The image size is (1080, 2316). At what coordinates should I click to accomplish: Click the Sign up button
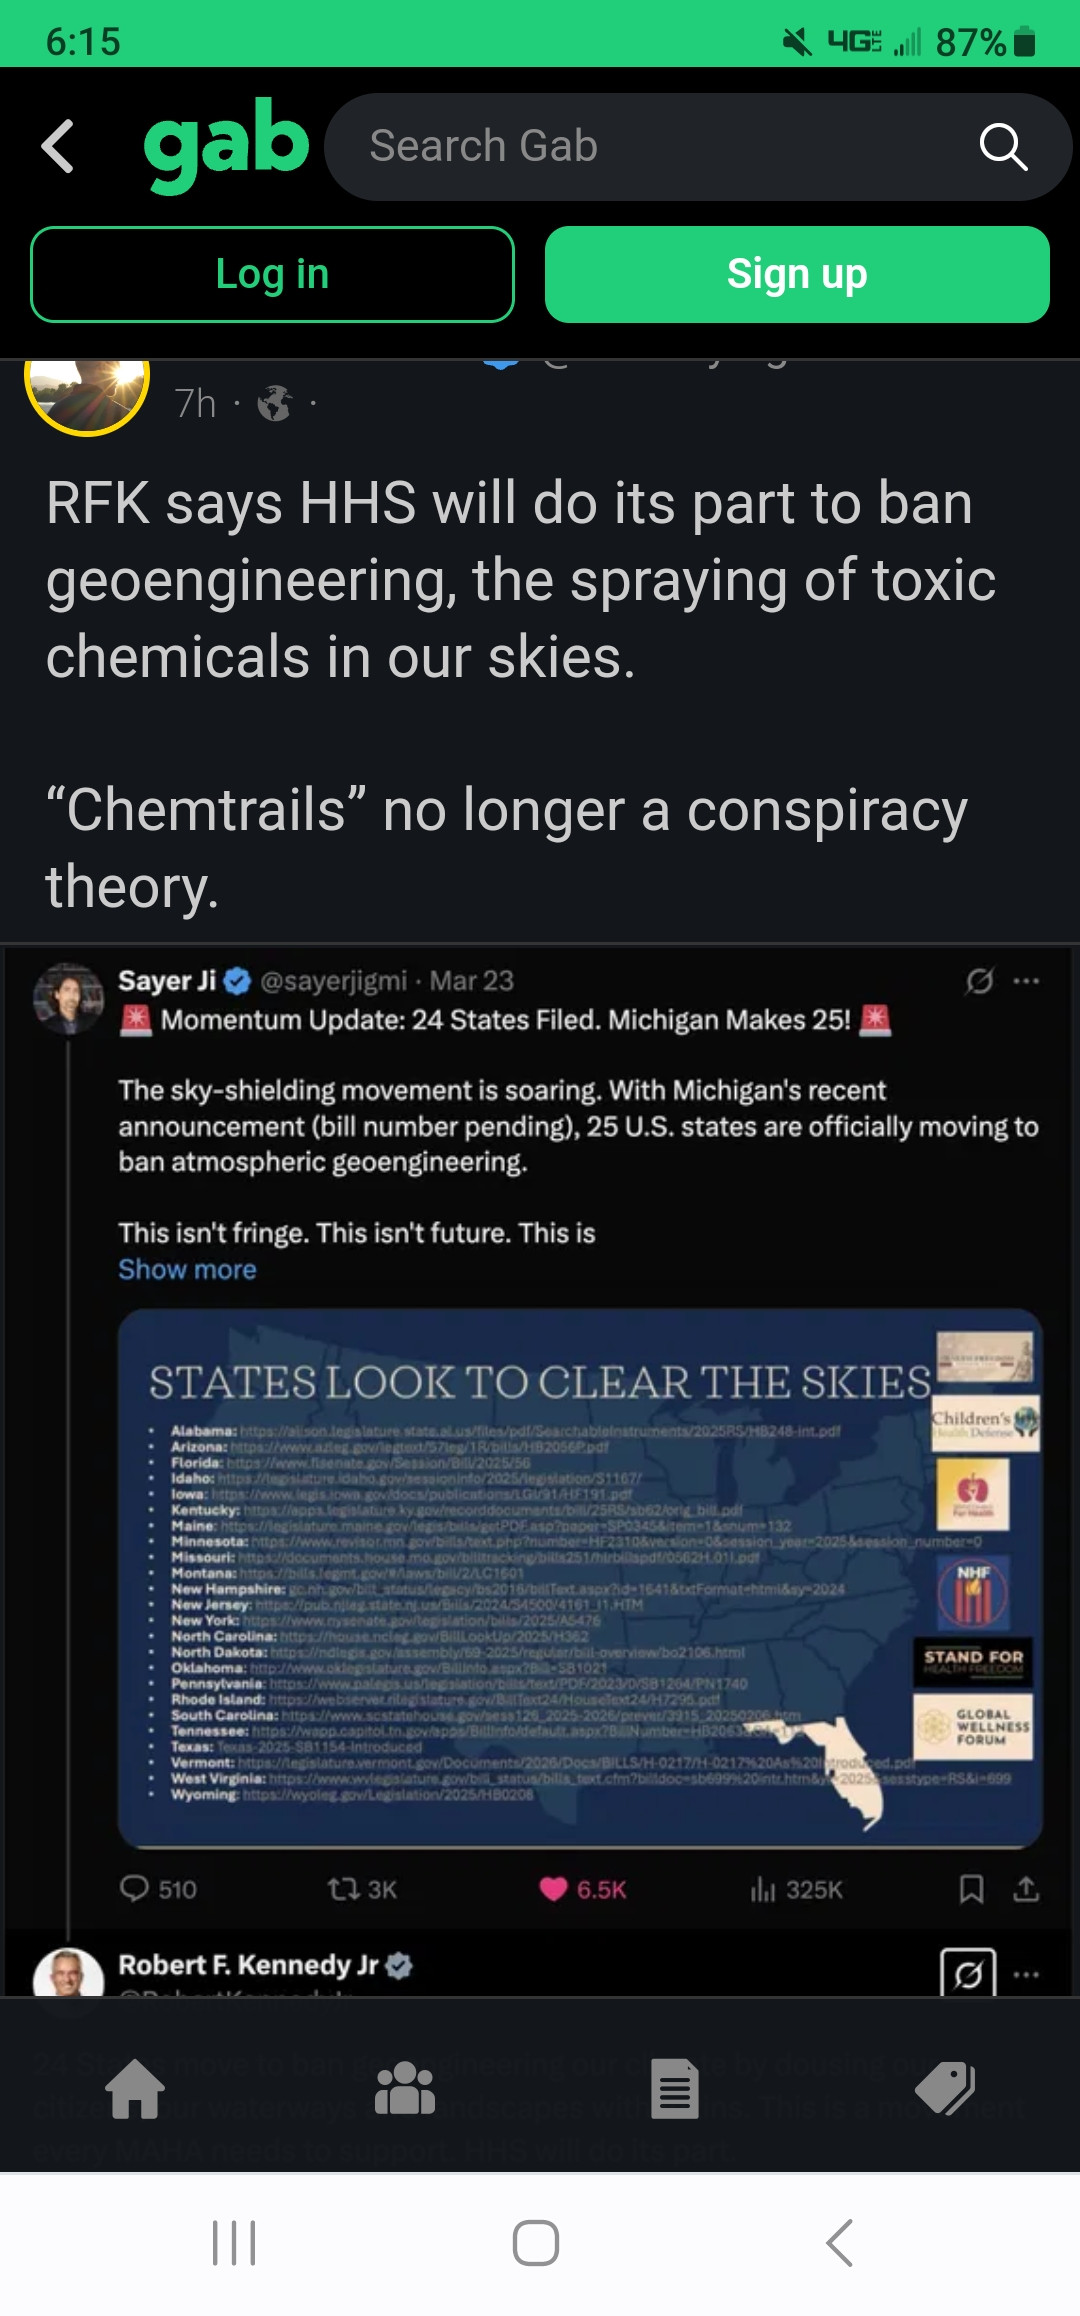pyautogui.click(x=797, y=274)
